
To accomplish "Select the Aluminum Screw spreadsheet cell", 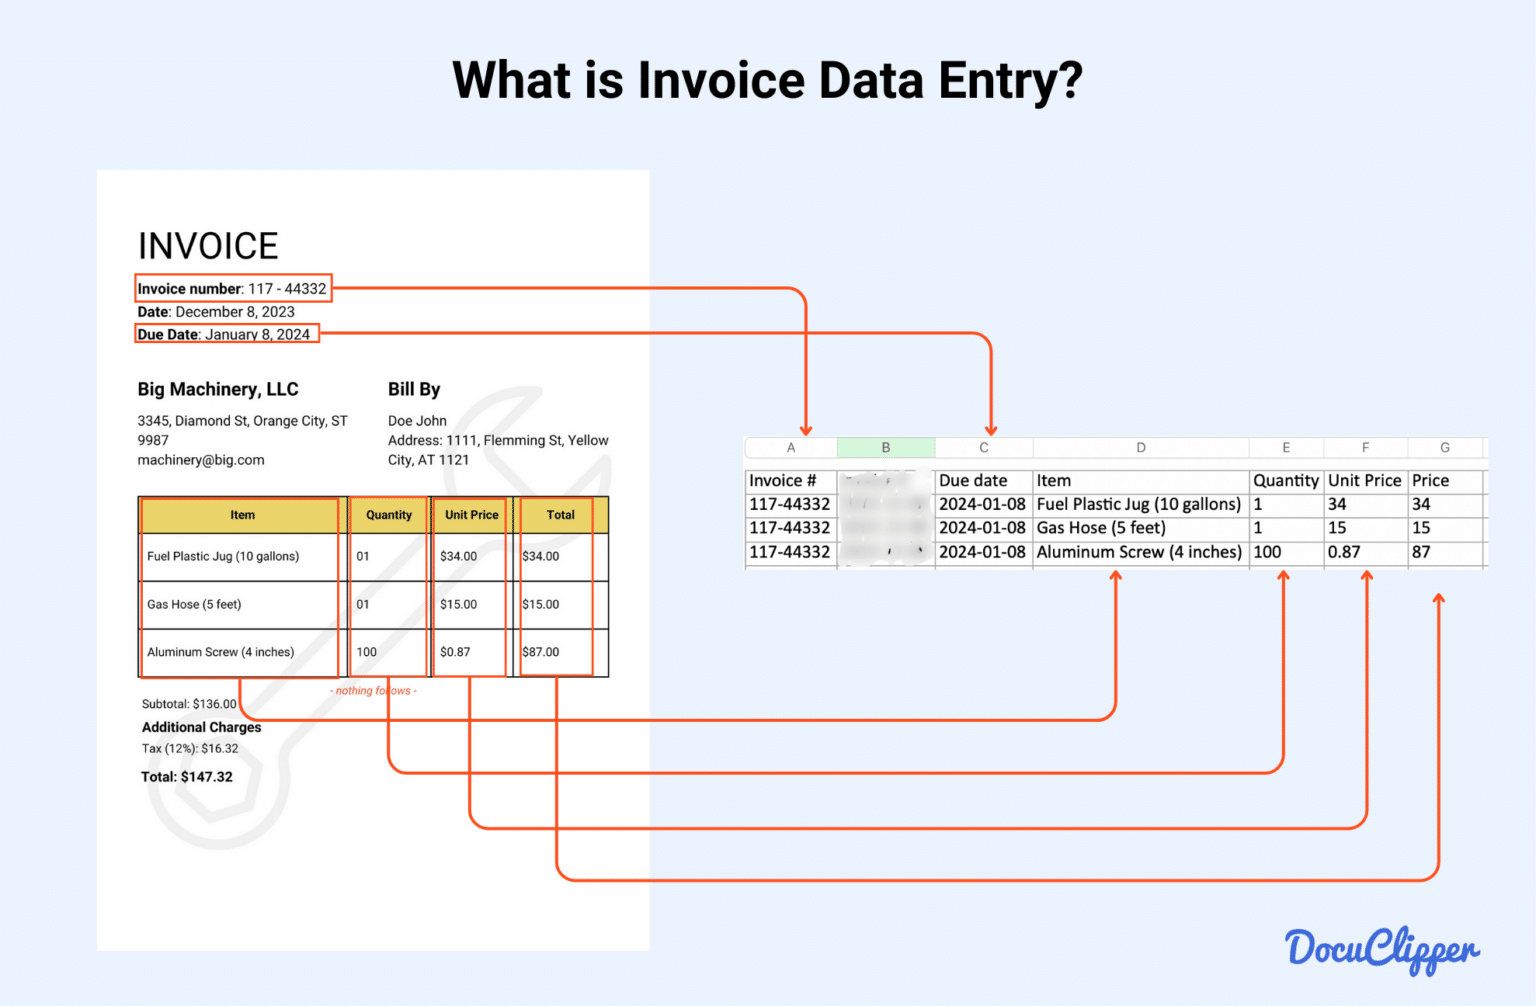I will tap(1140, 551).
